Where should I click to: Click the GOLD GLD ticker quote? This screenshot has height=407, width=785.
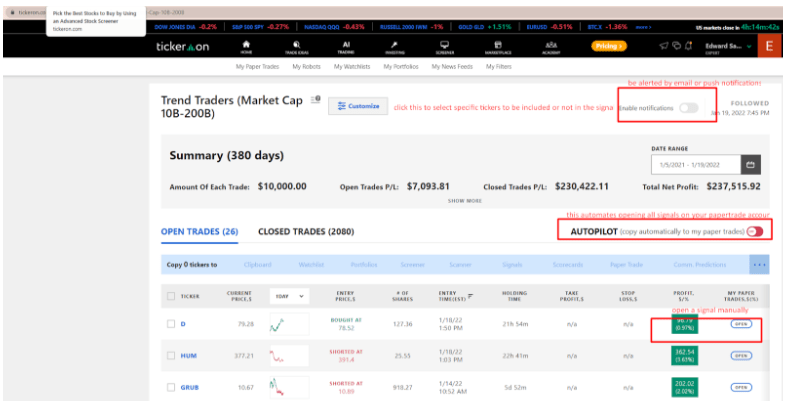click(x=485, y=27)
